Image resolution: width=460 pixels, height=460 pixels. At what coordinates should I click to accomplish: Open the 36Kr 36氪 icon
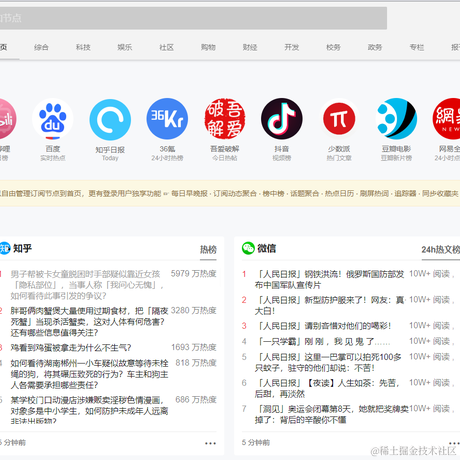167,119
